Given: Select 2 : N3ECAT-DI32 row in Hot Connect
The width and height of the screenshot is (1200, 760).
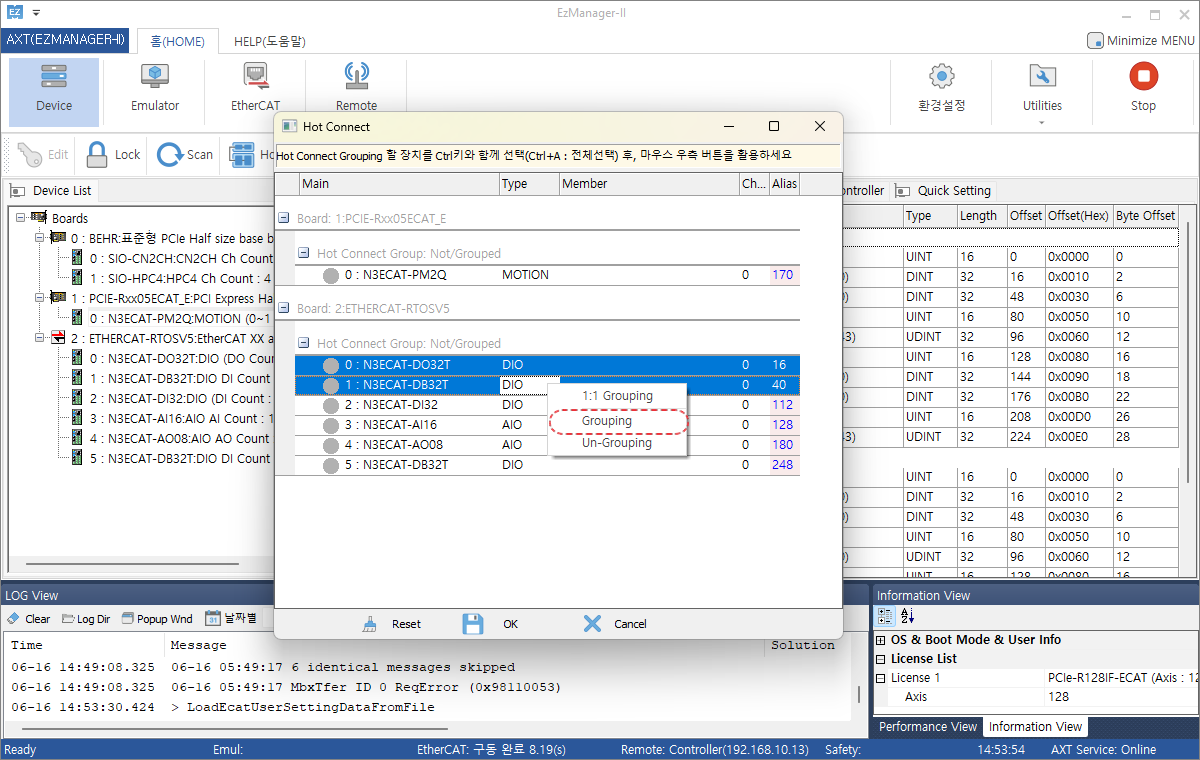Looking at the screenshot, I should pos(548,405).
